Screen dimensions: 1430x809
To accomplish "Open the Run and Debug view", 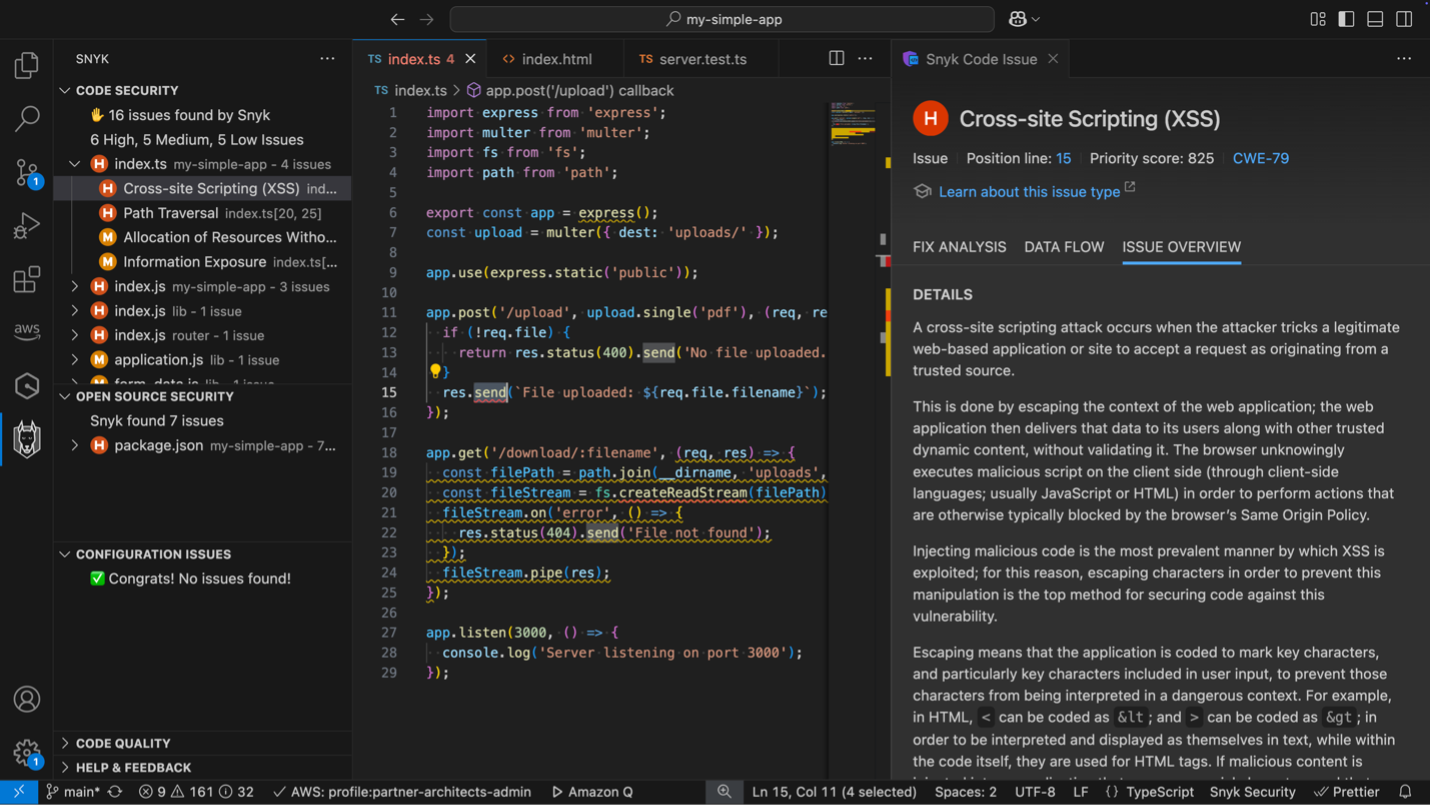I will tap(27, 225).
